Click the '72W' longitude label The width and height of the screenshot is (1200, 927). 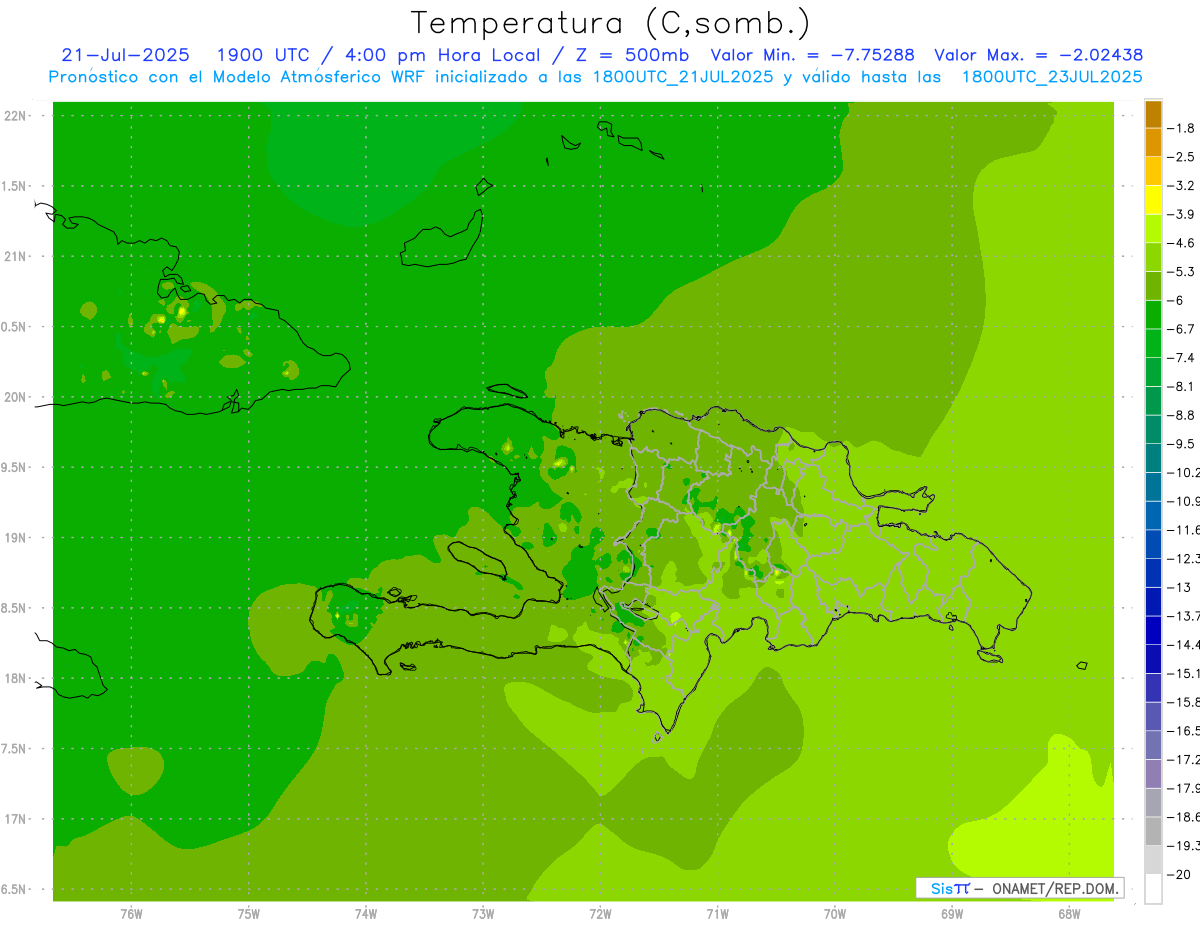tap(600, 914)
